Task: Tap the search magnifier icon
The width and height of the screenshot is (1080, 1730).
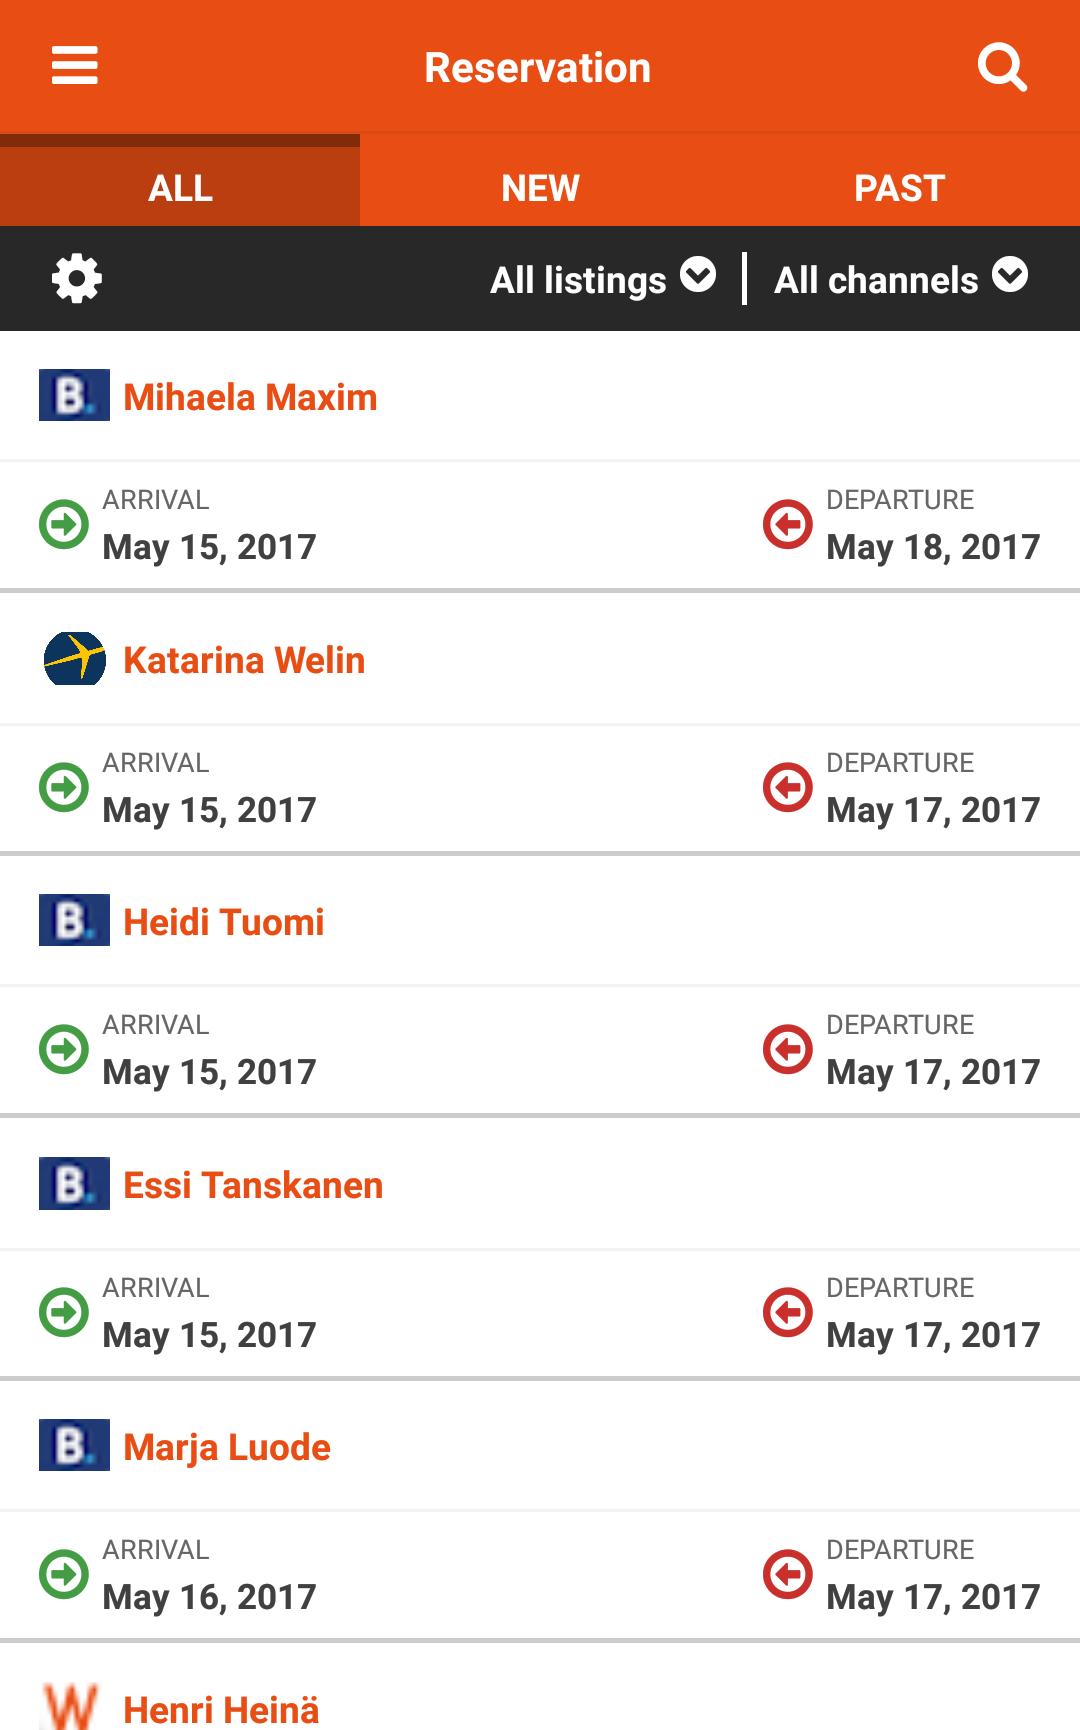Action: point(1002,67)
